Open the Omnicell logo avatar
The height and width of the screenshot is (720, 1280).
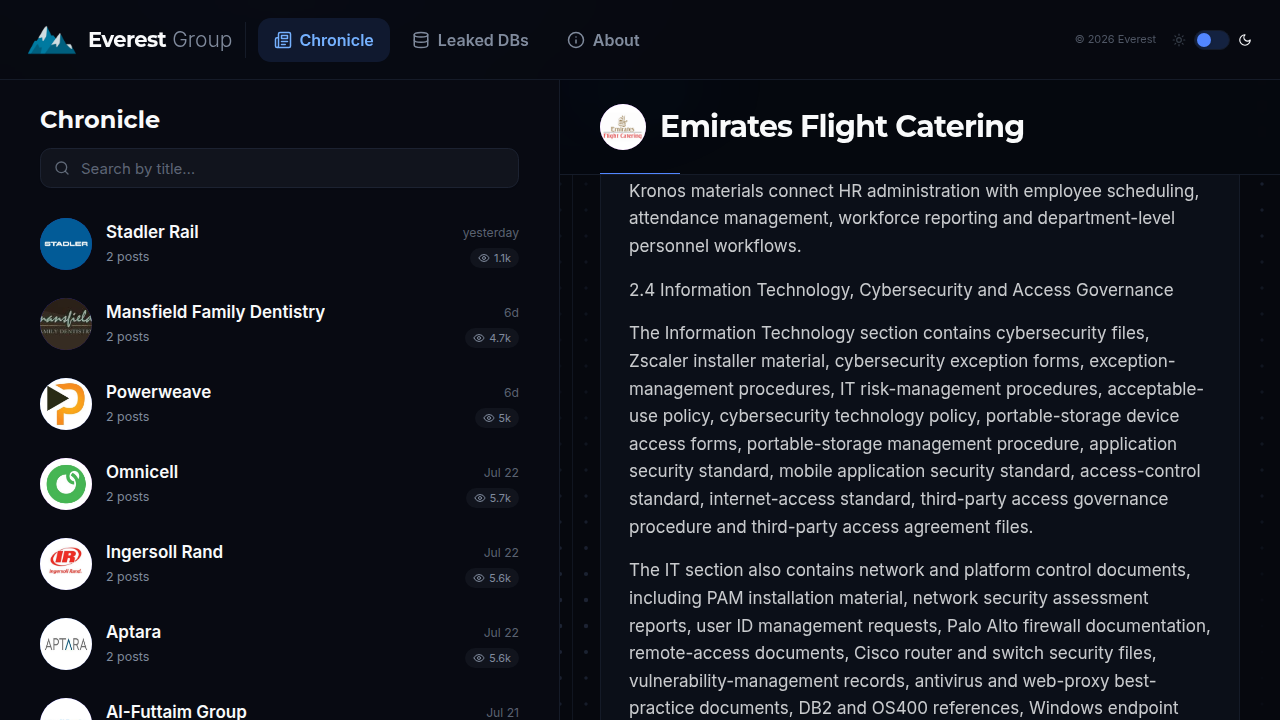66,484
